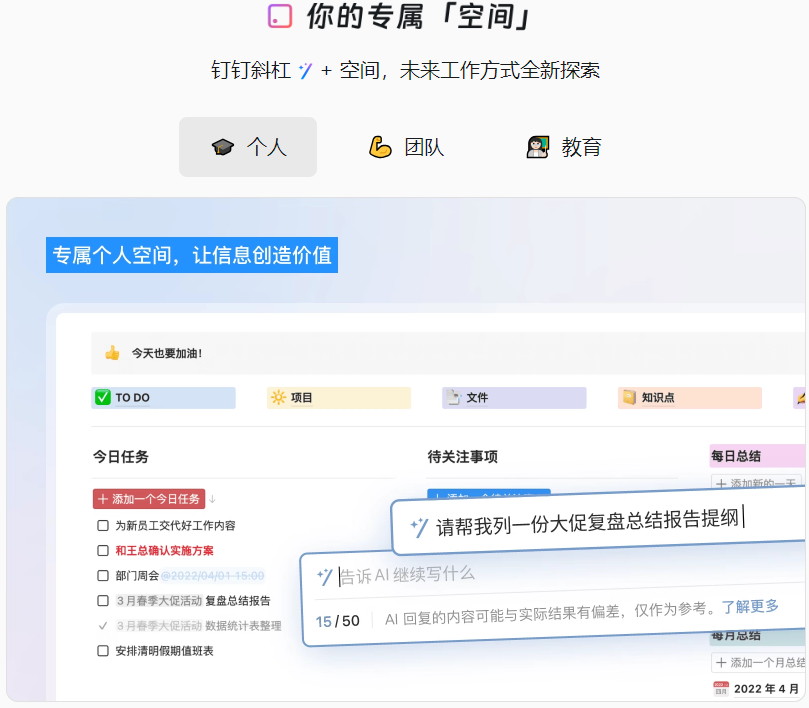This screenshot has width=809, height=708.
Task: Check the 安排清明假期值班表 checkbox
Action: [x=103, y=651]
